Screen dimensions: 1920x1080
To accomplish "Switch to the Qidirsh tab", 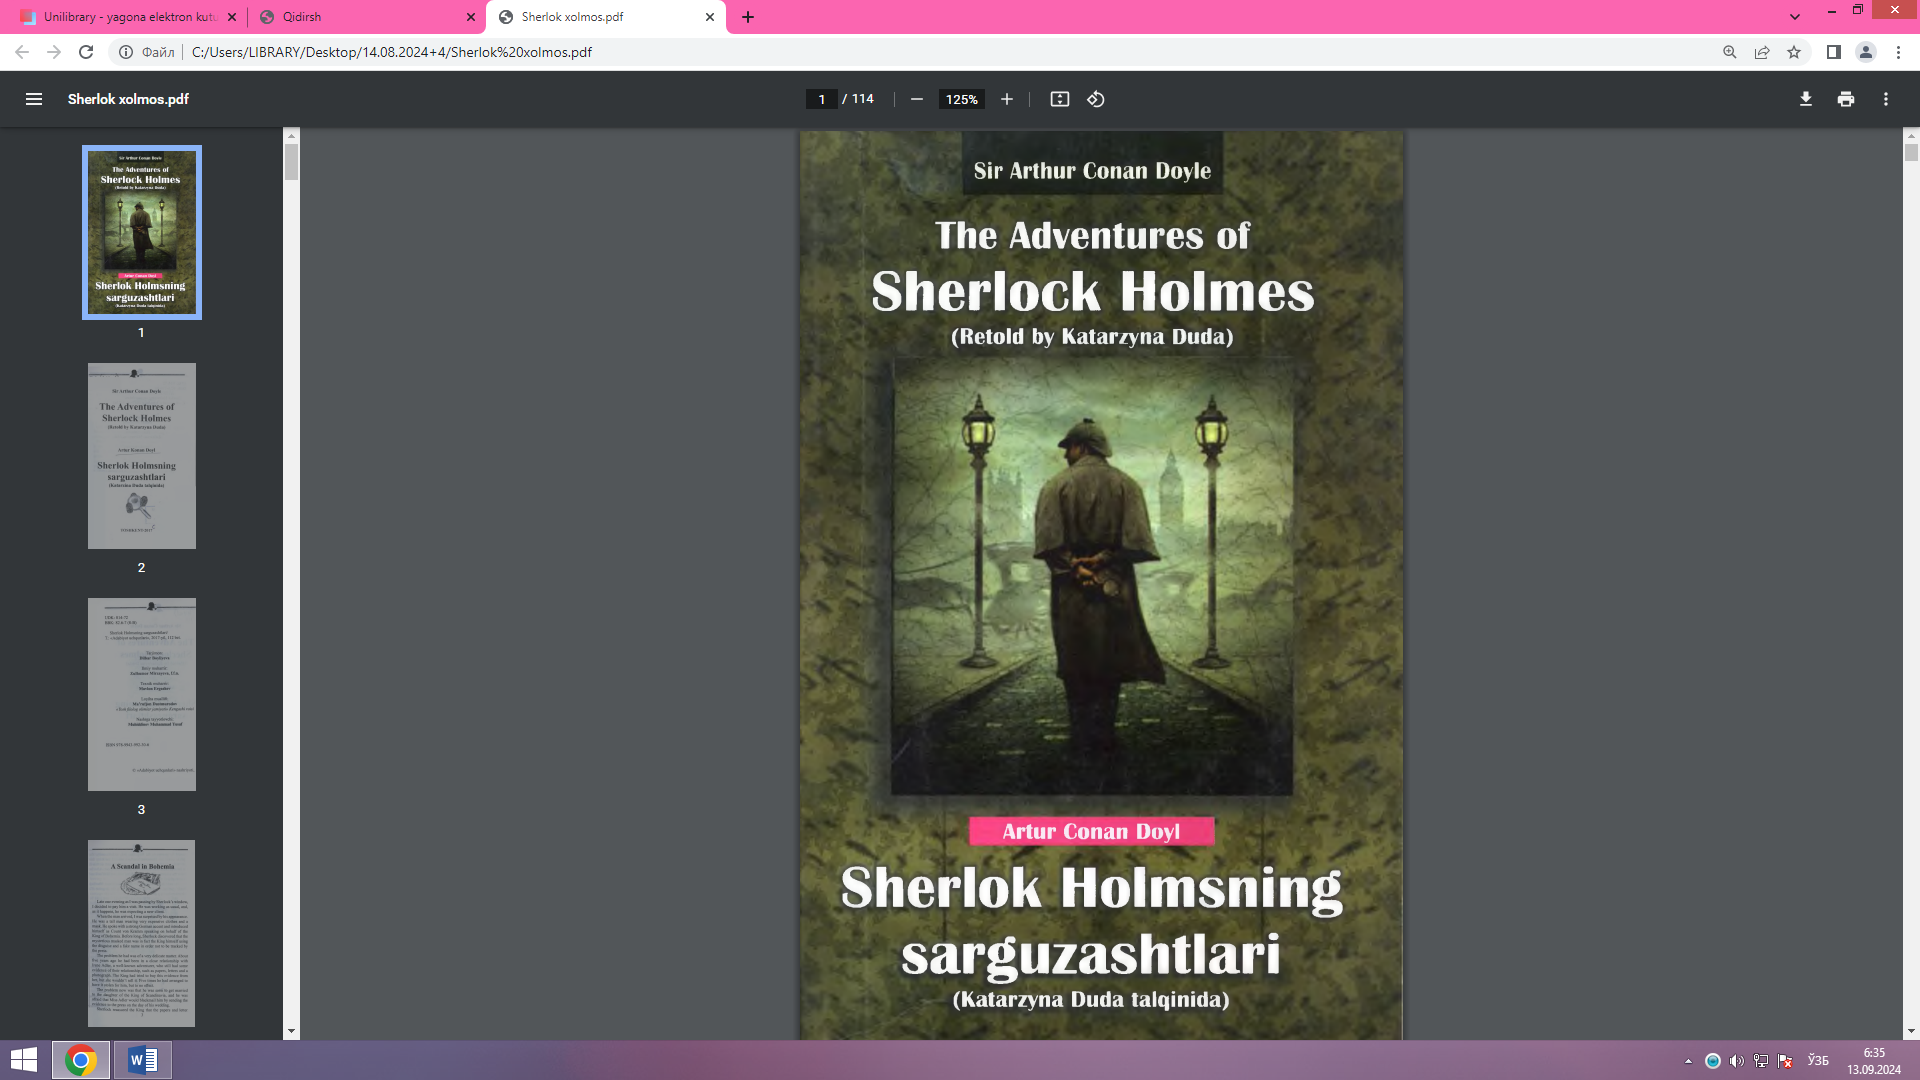I will pos(366,17).
